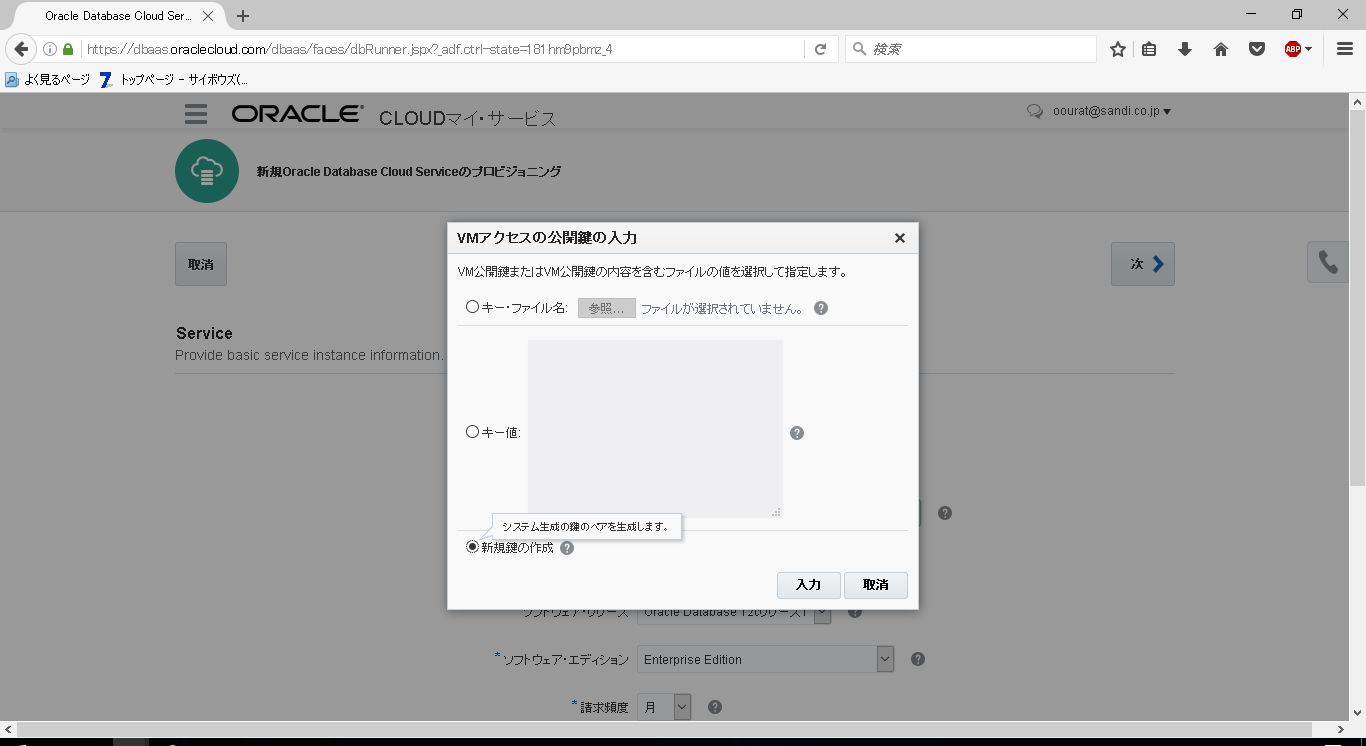1366x746 pixels.
Task: Click the Firefox 検索 search box
Action: tap(971, 49)
